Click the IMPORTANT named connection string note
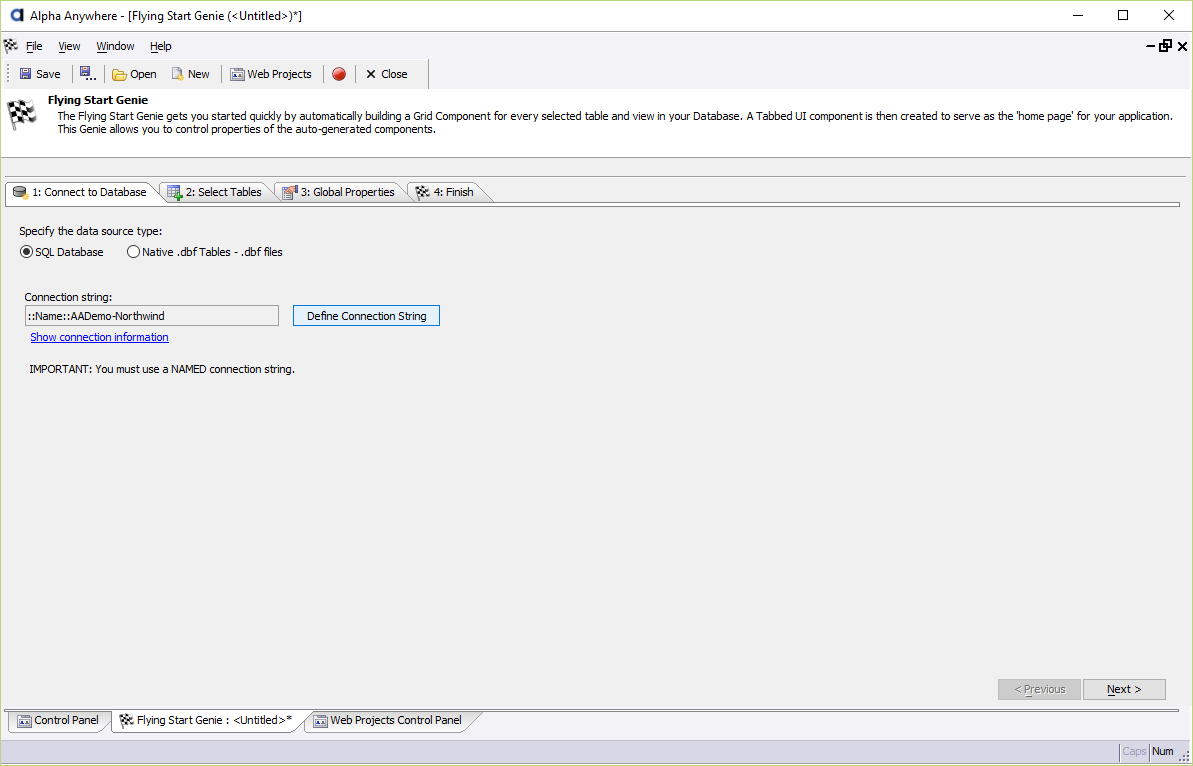The width and height of the screenshot is (1193, 766). 161,370
